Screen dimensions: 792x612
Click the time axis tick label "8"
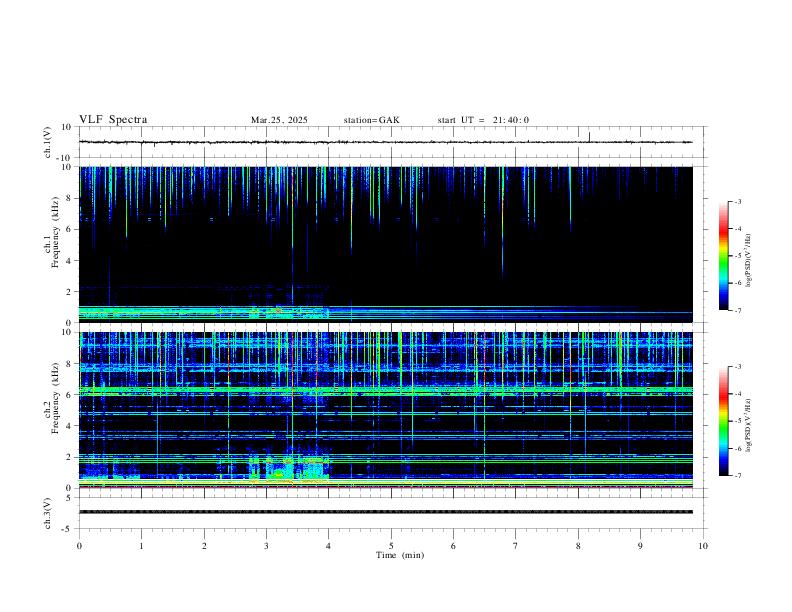(x=578, y=546)
